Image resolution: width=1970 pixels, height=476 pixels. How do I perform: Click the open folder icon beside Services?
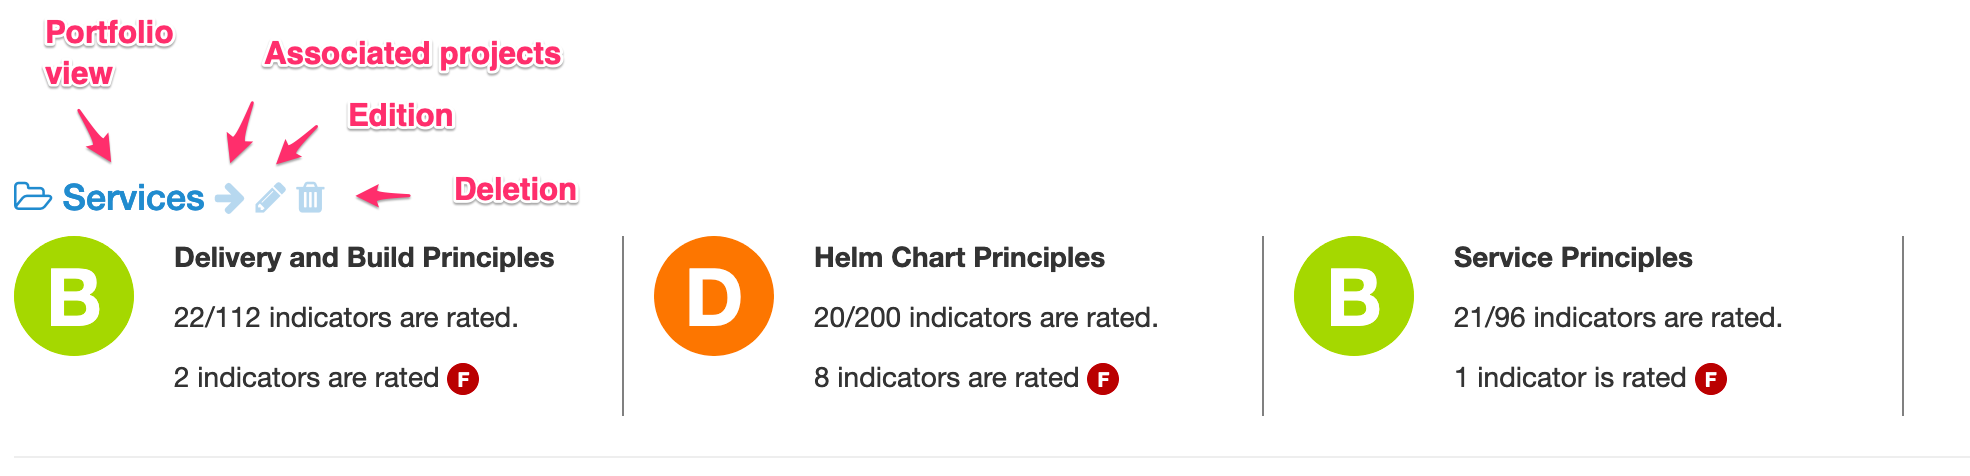point(33,197)
